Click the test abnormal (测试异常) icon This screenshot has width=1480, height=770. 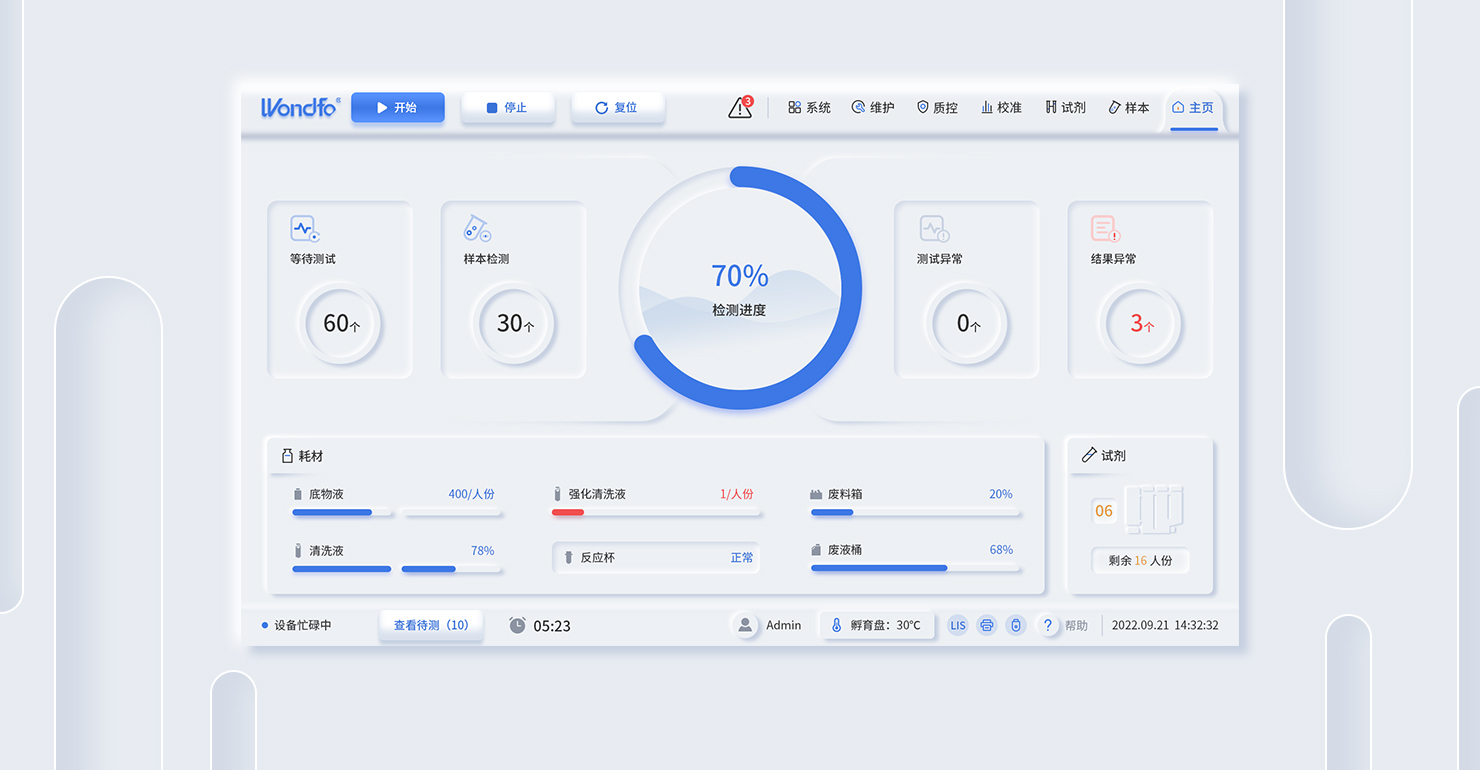coord(933,229)
